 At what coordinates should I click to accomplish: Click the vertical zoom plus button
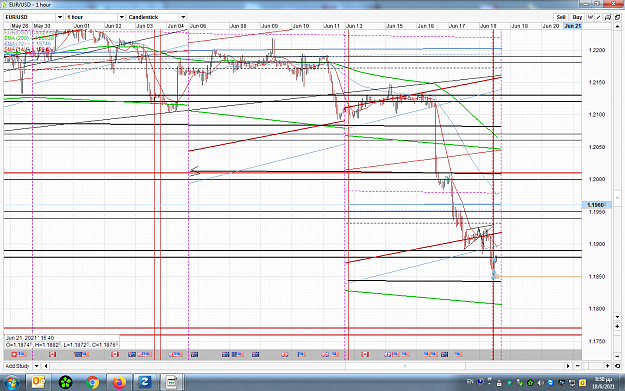617,326
